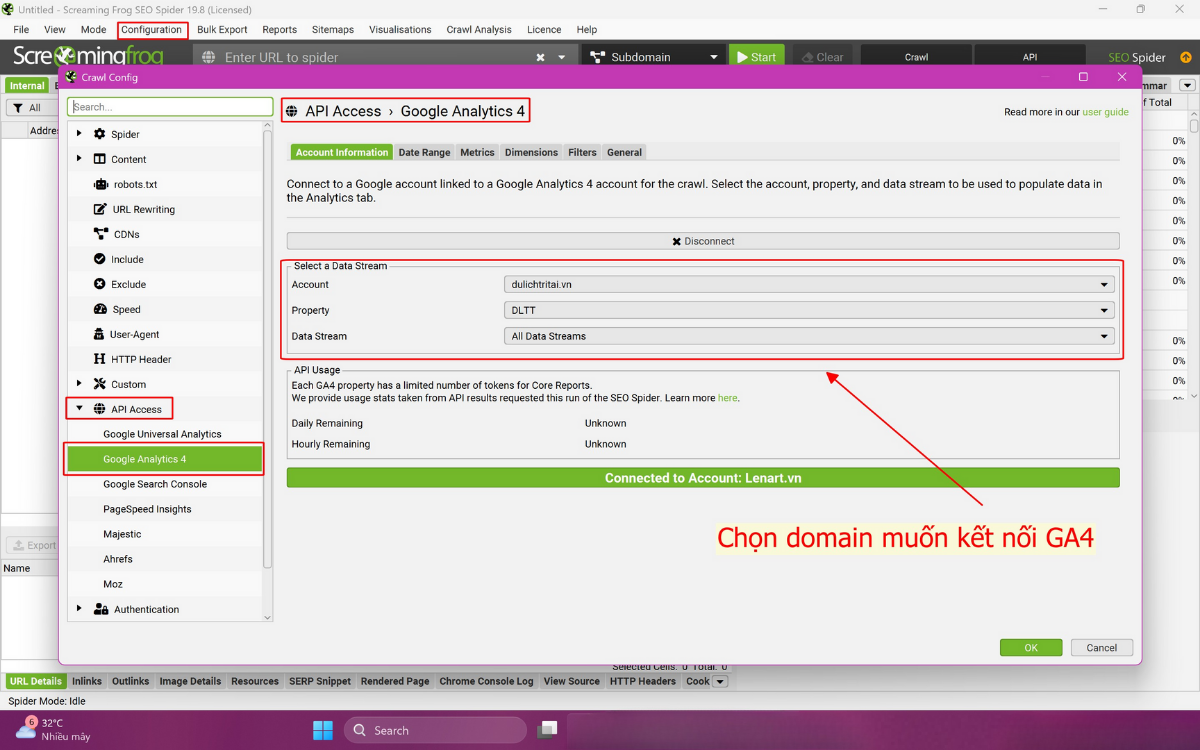
Task: Open the CDNs network icon entry
Action: (x=100, y=234)
